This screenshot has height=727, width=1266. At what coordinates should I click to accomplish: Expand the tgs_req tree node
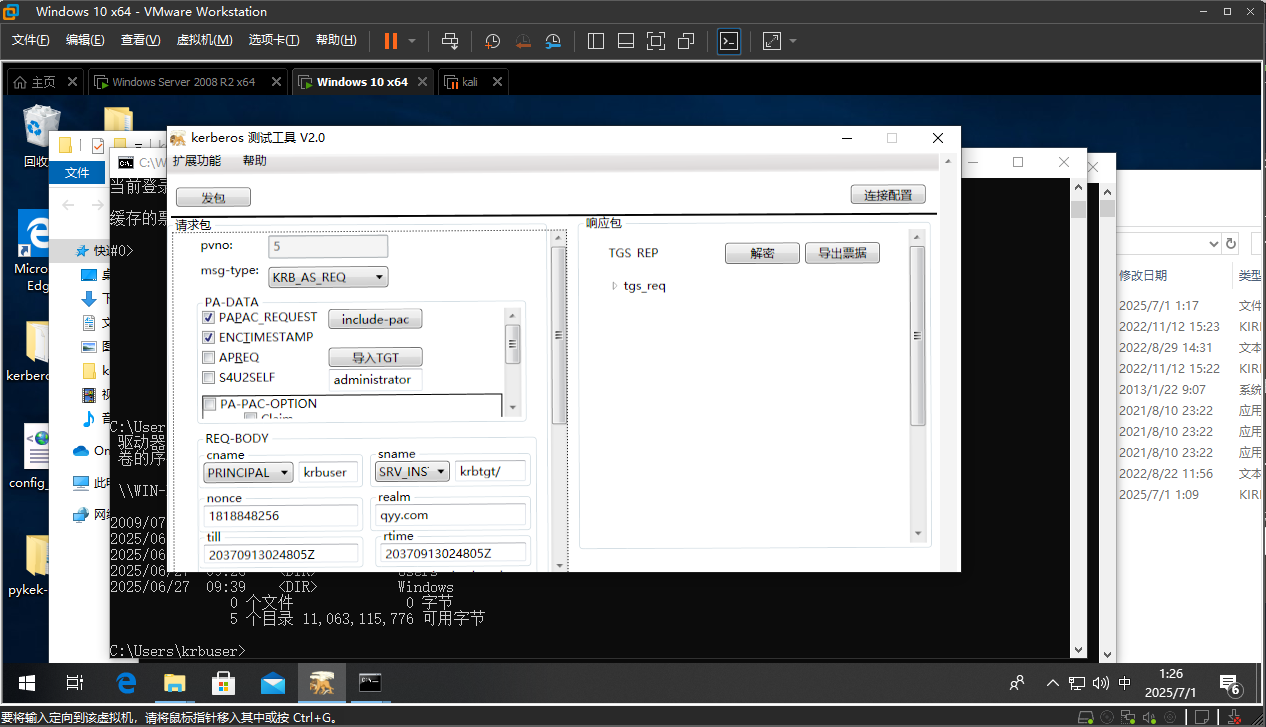(x=615, y=286)
